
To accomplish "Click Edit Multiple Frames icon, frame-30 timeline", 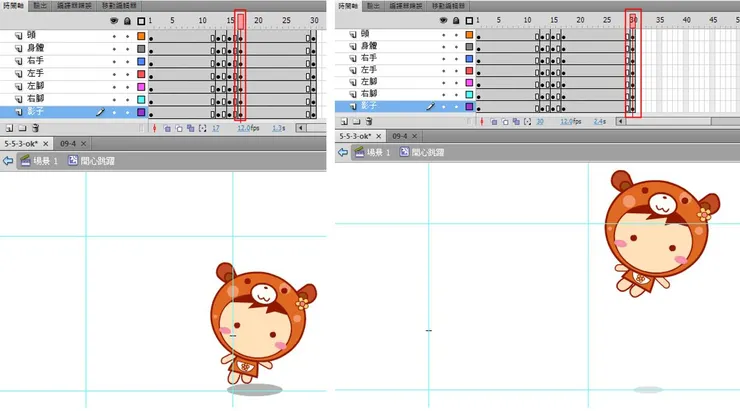I will [516, 121].
